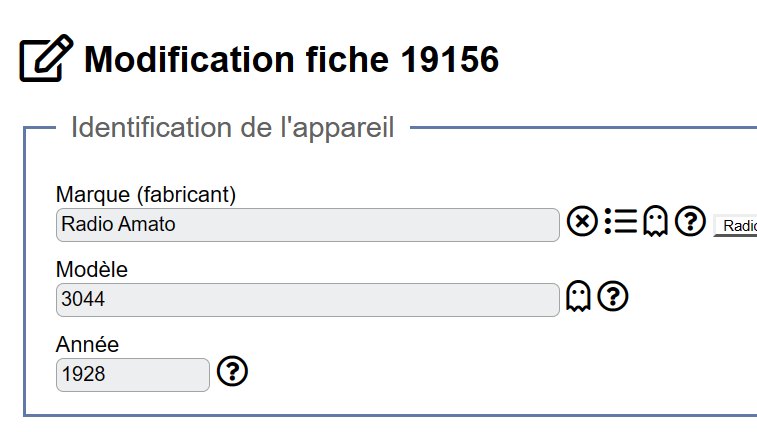Click the fiche number 19156 in the heading
This screenshot has height=432, width=757.
(x=450, y=59)
